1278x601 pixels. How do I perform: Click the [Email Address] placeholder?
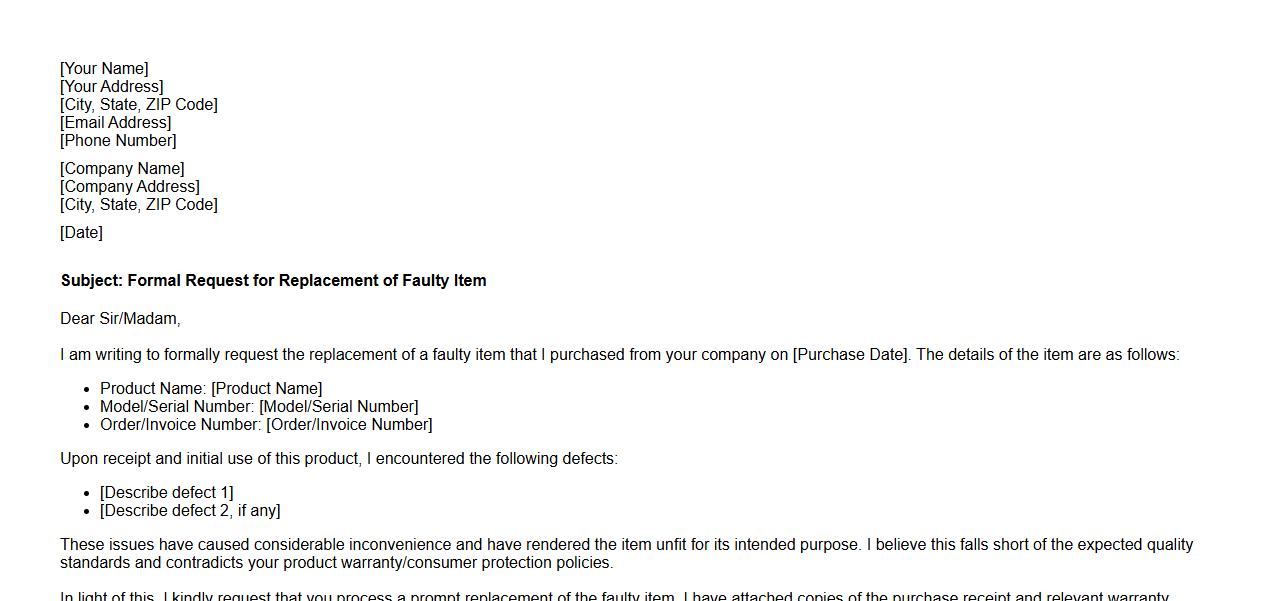pyautogui.click(x=115, y=123)
